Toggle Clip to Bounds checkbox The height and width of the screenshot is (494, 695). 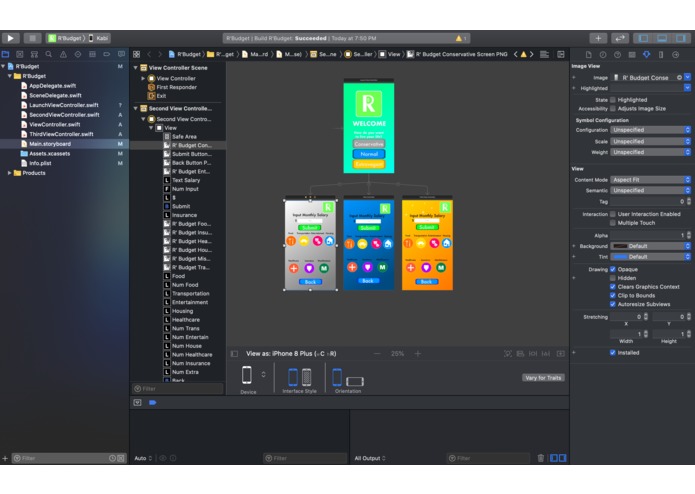[x=613, y=296]
